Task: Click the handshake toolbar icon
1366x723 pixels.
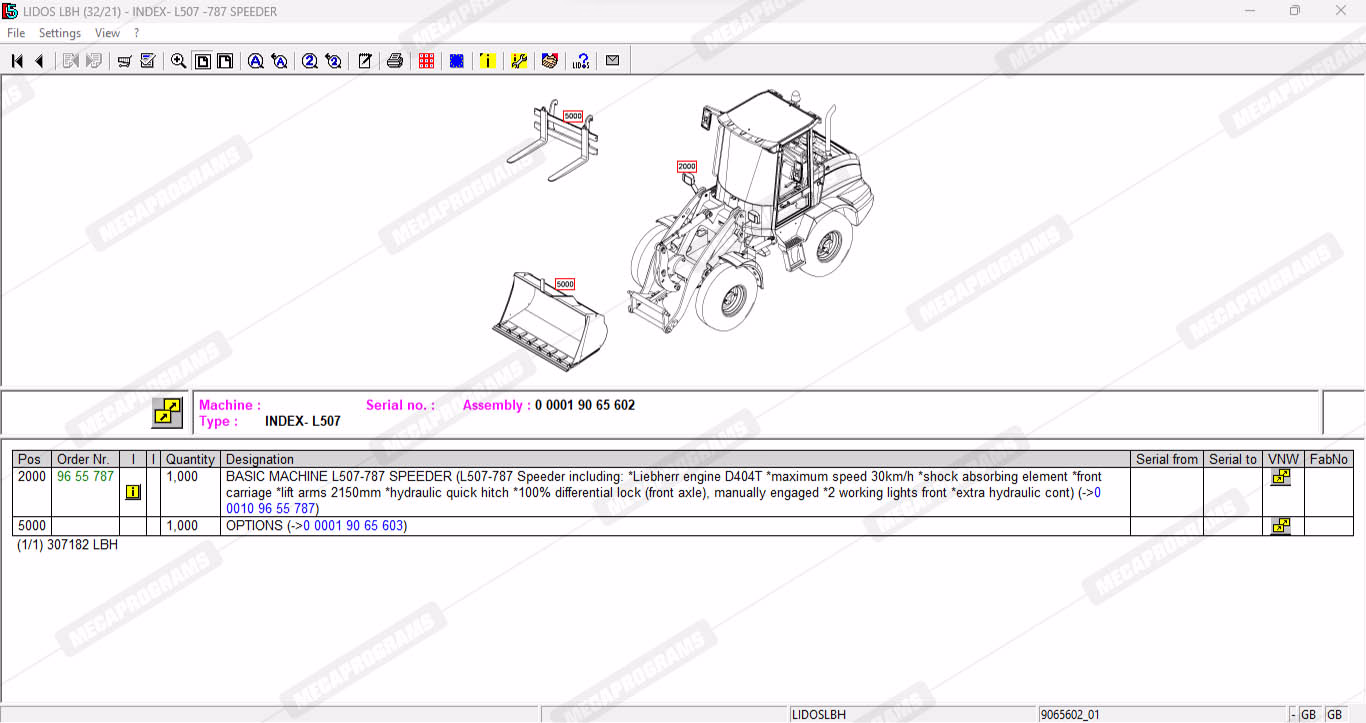Action: pos(549,61)
